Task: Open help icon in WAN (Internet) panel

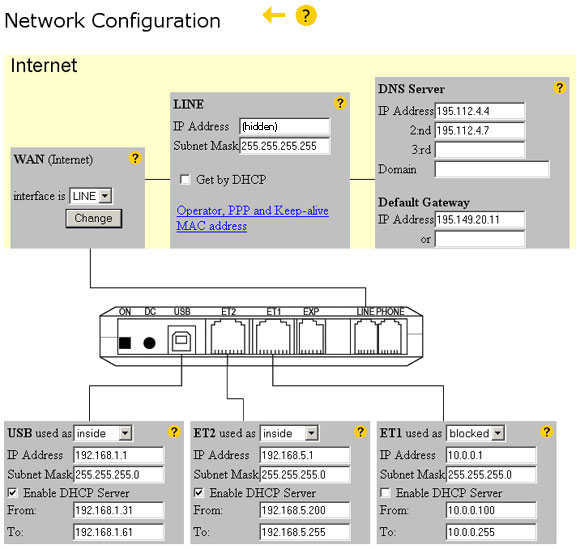Action: (x=135, y=158)
